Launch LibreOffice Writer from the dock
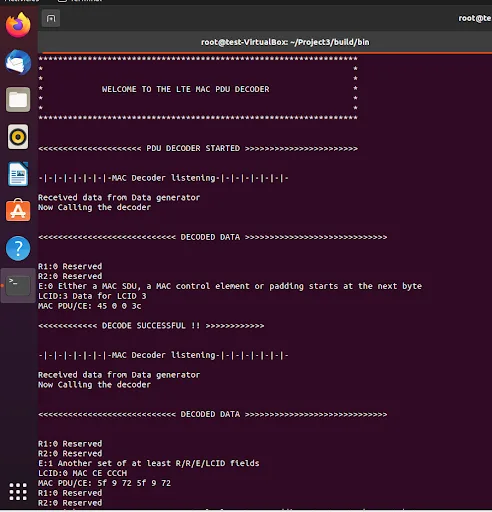Screen dimensions: 492x512 coord(18,174)
